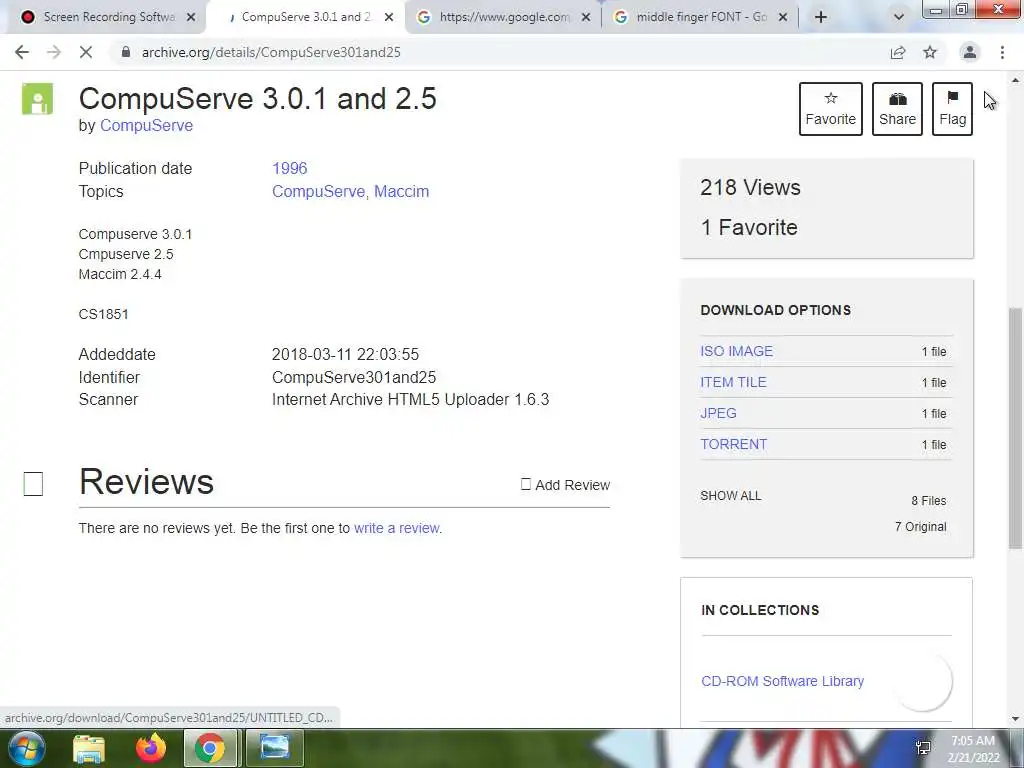Click the page vertical scrollbar thumb
Viewport: 1024px width, 768px height.
tap(1015, 428)
